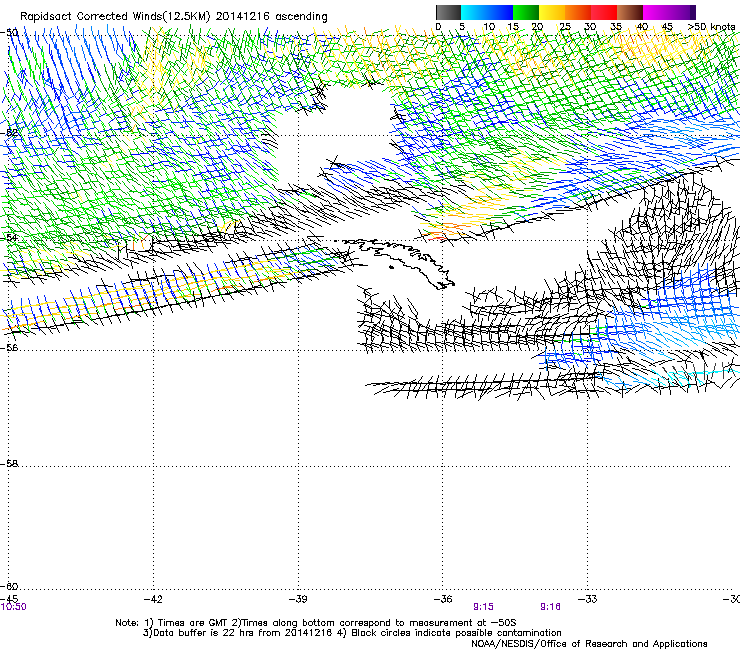Click the latitude label -56
The width and height of the screenshot is (740, 650).
click(9, 347)
